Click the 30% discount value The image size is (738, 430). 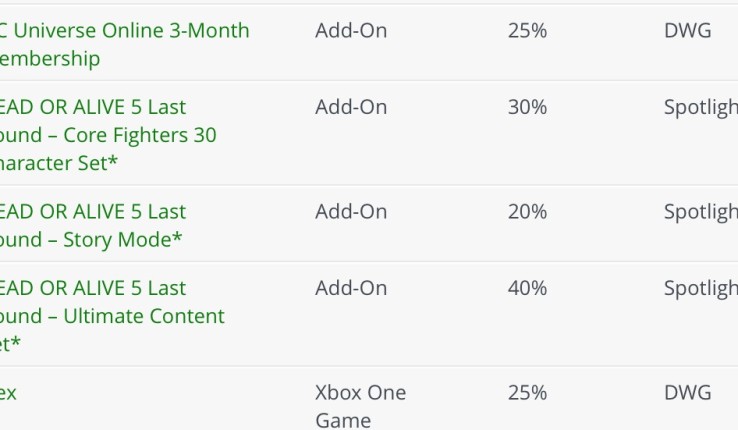click(x=527, y=107)
